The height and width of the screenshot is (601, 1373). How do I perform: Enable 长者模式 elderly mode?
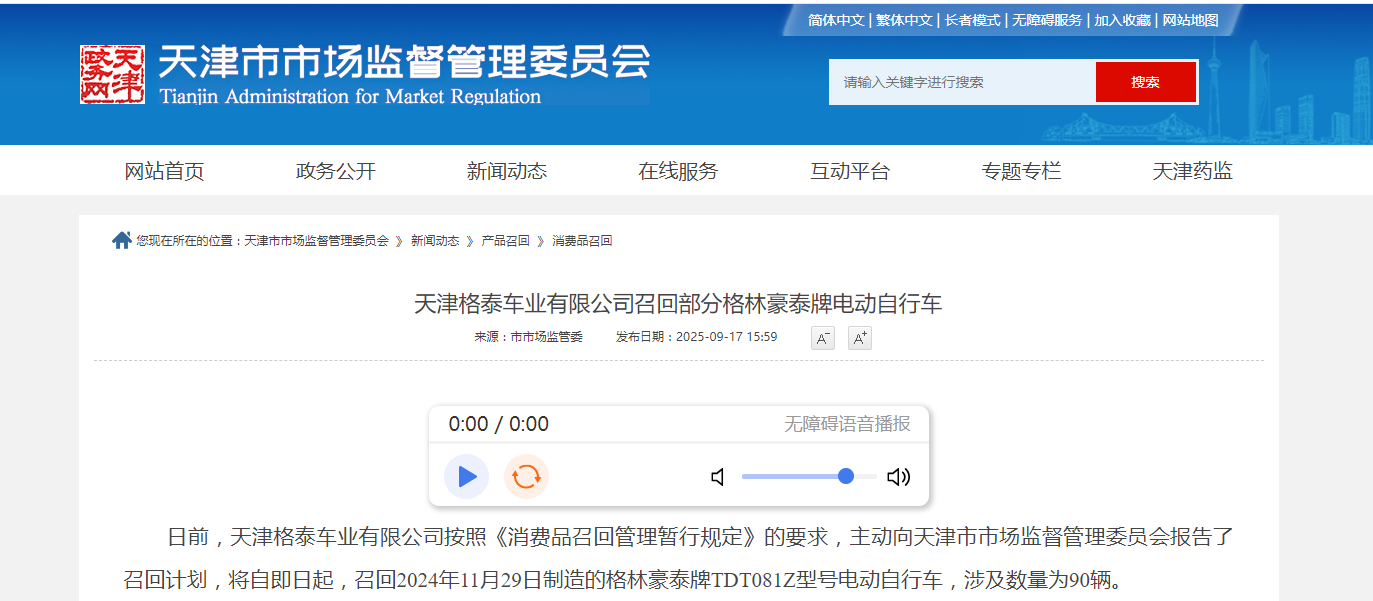(972, 20)
